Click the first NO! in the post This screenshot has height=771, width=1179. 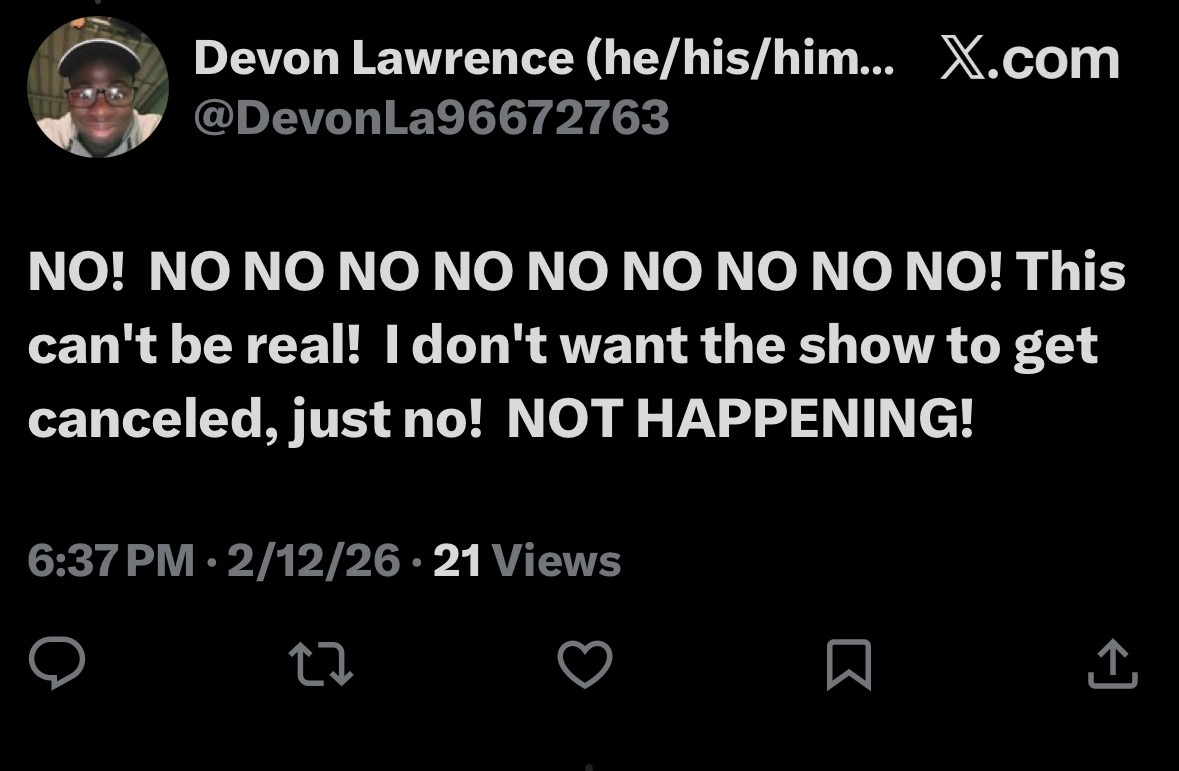pos(76,271)
